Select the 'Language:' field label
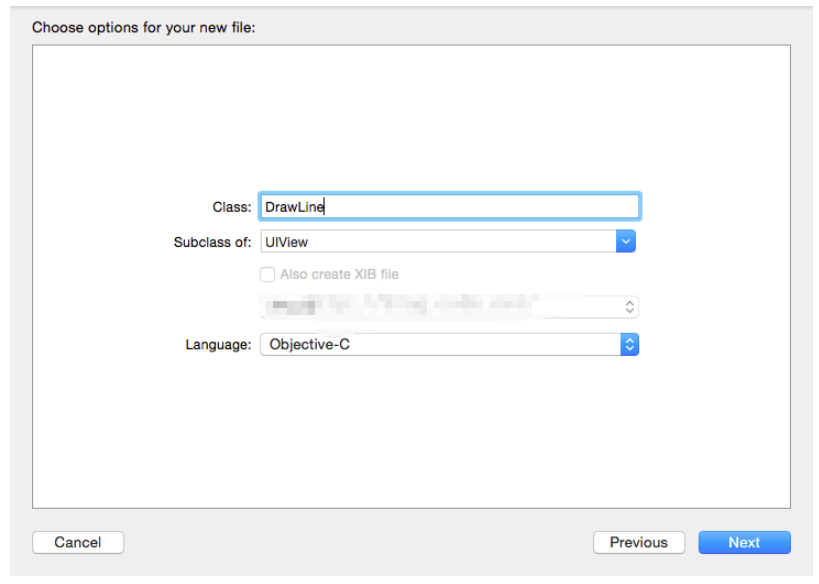Image resolution: width=819 pixels, height=584 pixels. click(x=218, y=344)
